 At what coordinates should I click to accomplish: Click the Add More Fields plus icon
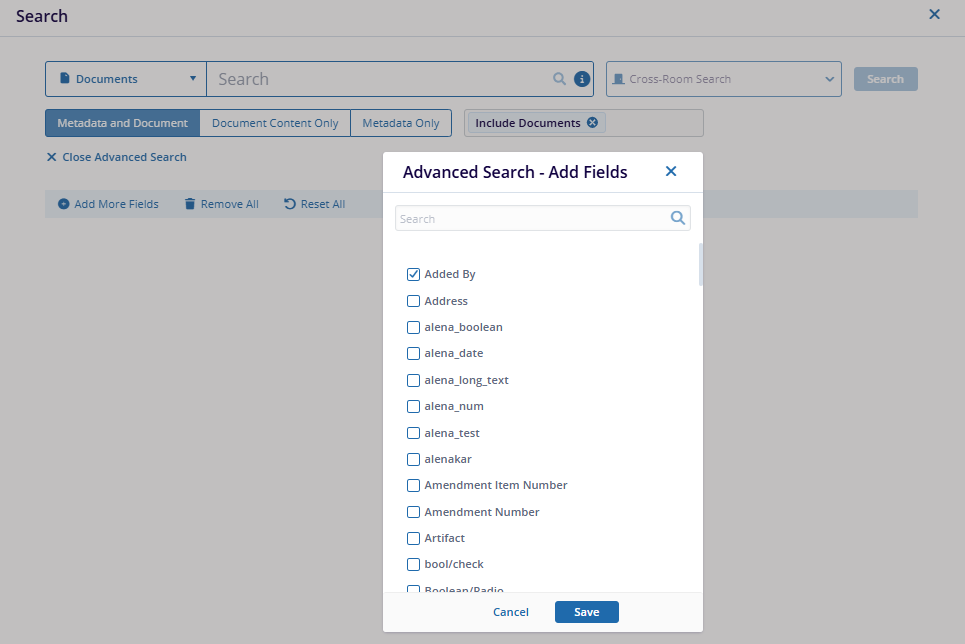(64, 204)
